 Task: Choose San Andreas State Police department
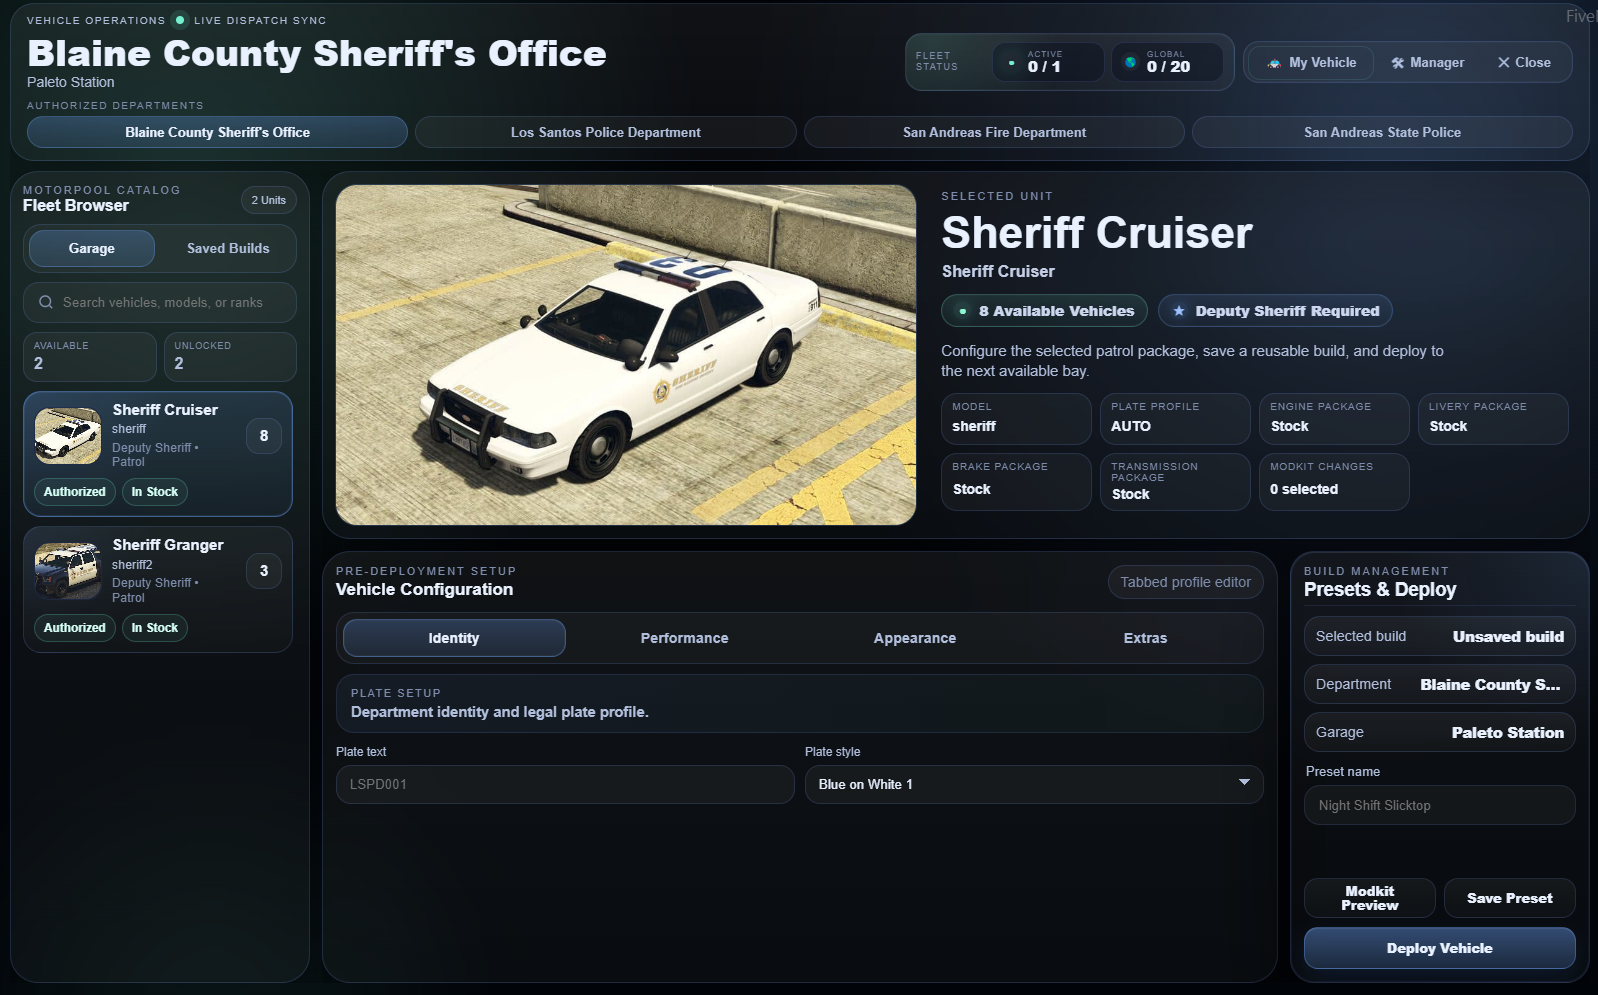point(1382,132)
